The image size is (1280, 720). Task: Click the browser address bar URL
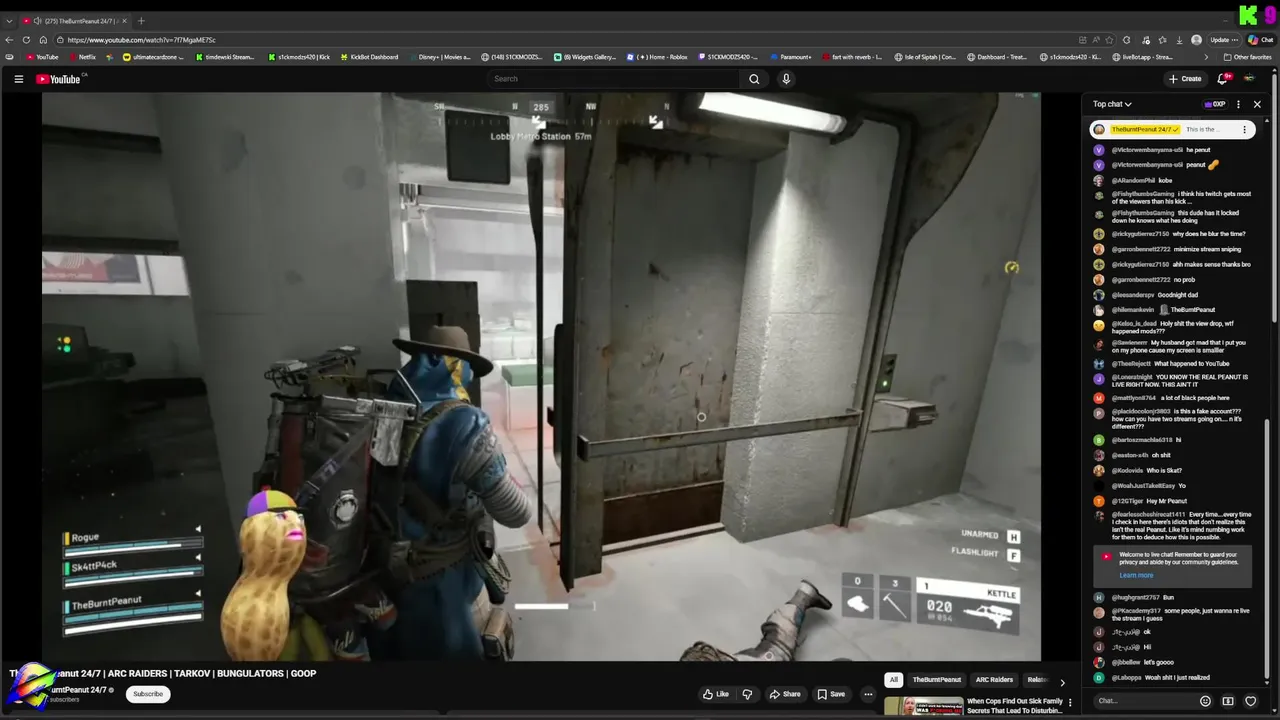[141, 40]
